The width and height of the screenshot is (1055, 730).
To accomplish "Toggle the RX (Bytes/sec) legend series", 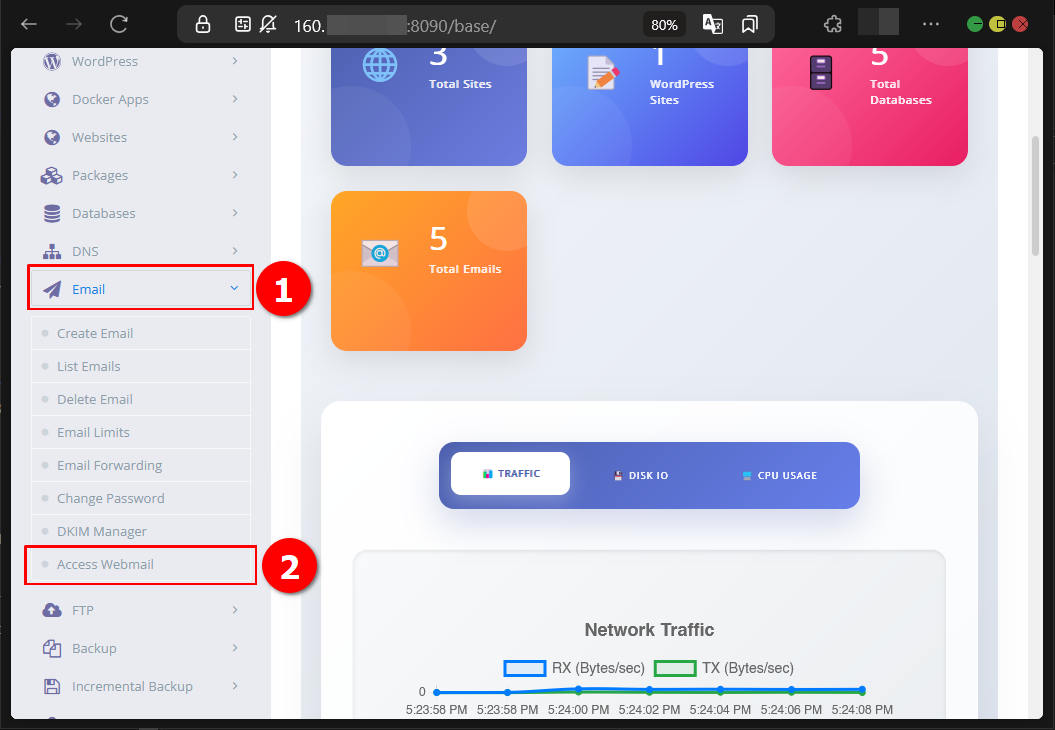I will (x=574, y=668).
